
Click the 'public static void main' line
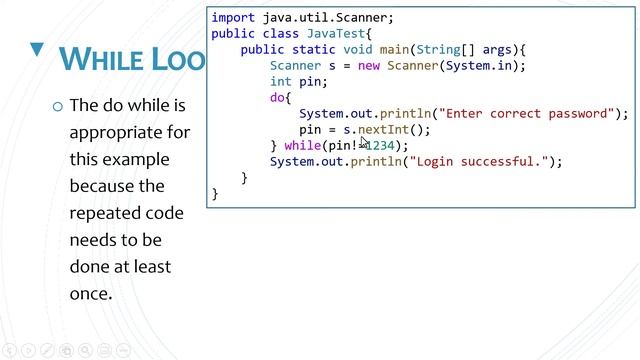point(383,50)
